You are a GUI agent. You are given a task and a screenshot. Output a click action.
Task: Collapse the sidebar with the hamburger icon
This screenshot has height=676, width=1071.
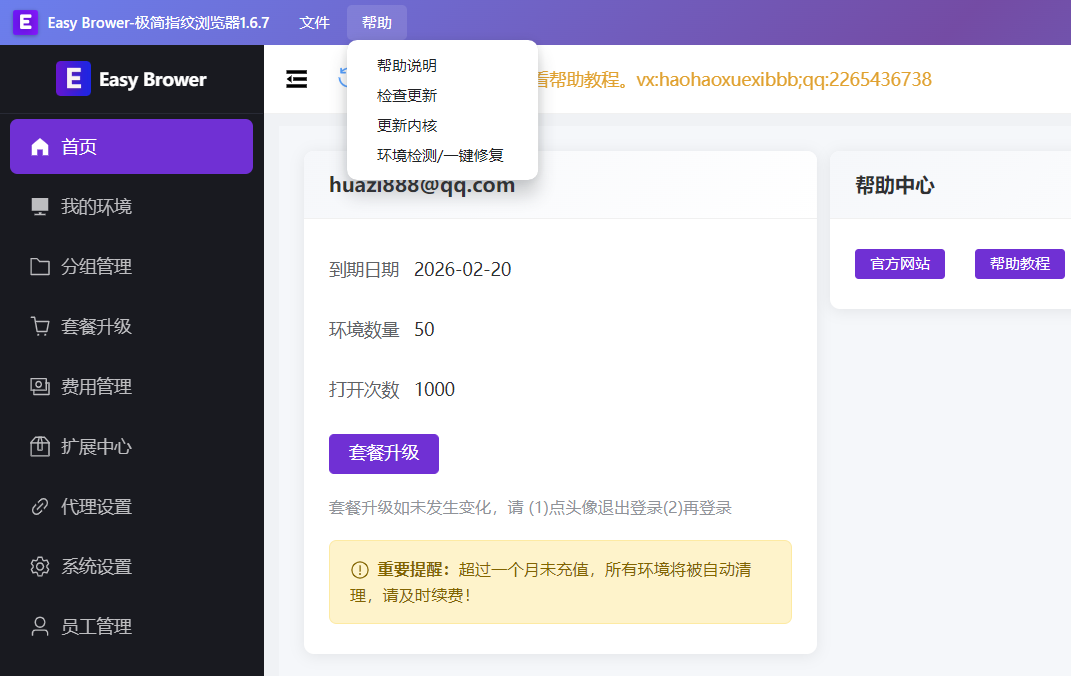point(297,79)
